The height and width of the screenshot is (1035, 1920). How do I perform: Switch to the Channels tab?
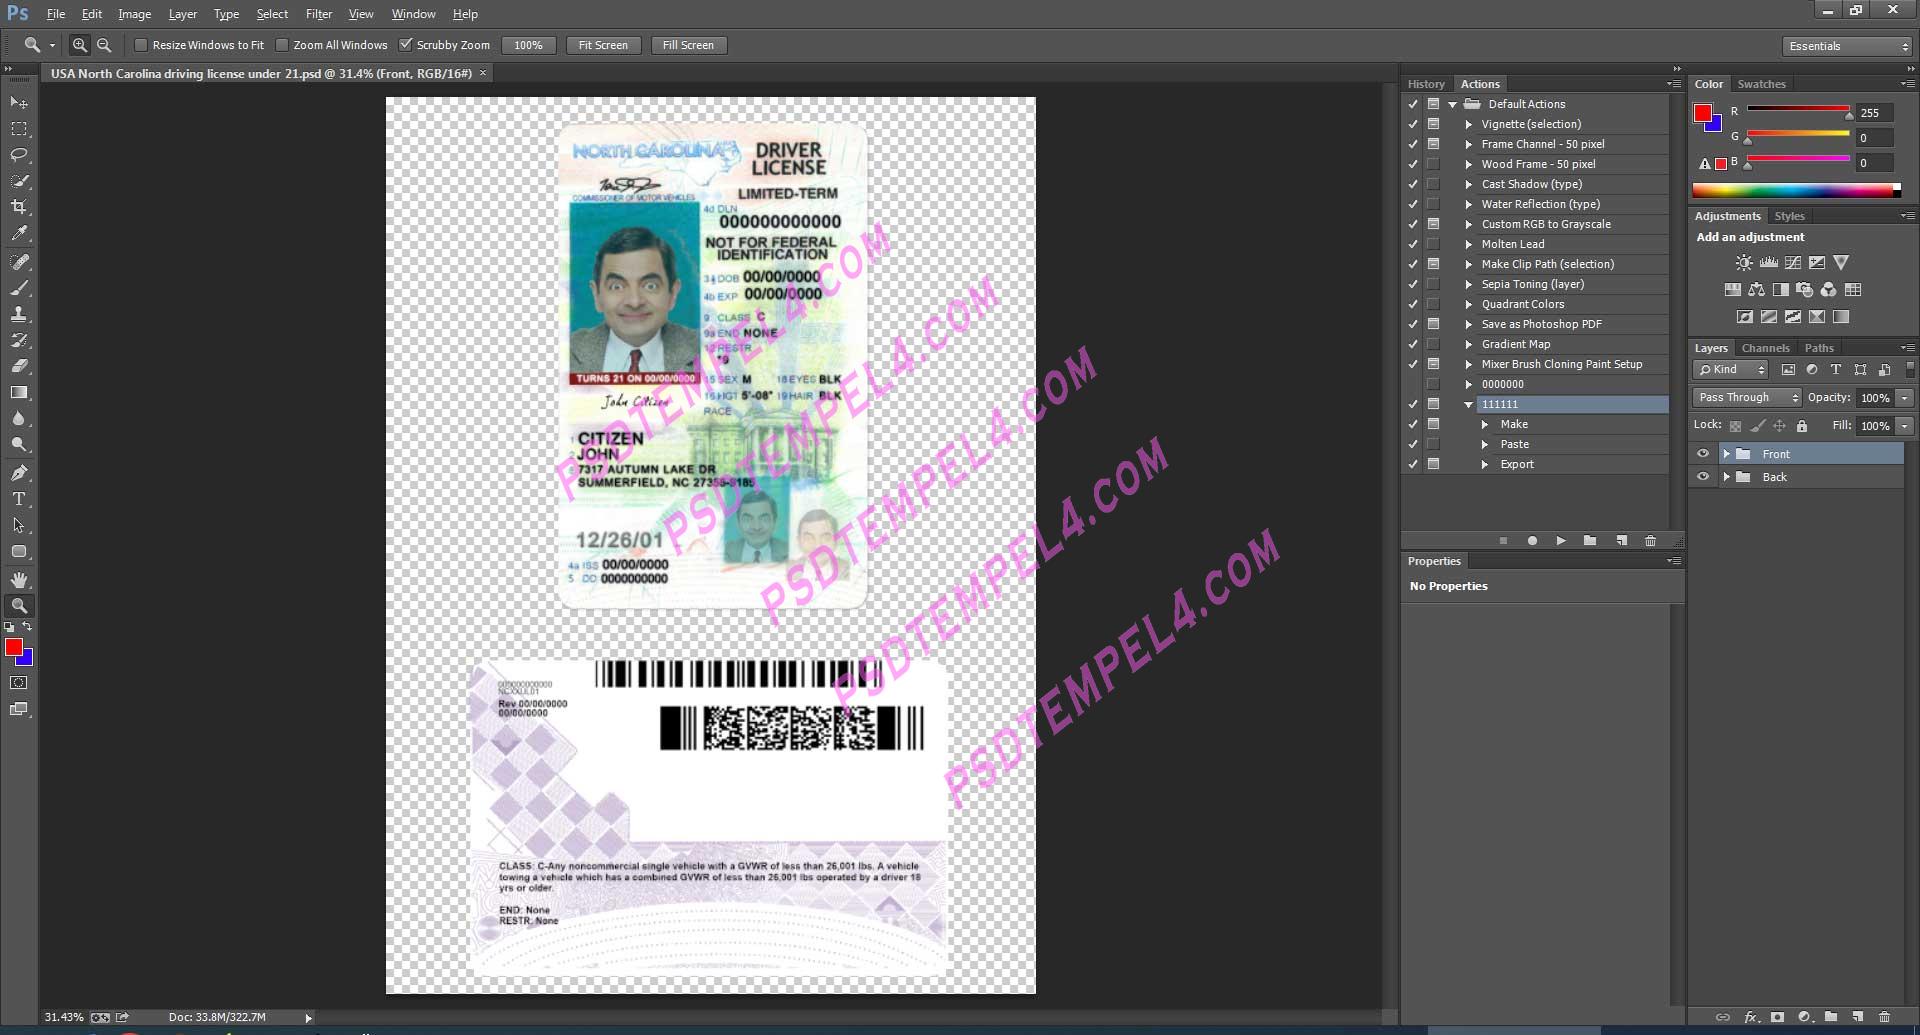[1765, 347]
